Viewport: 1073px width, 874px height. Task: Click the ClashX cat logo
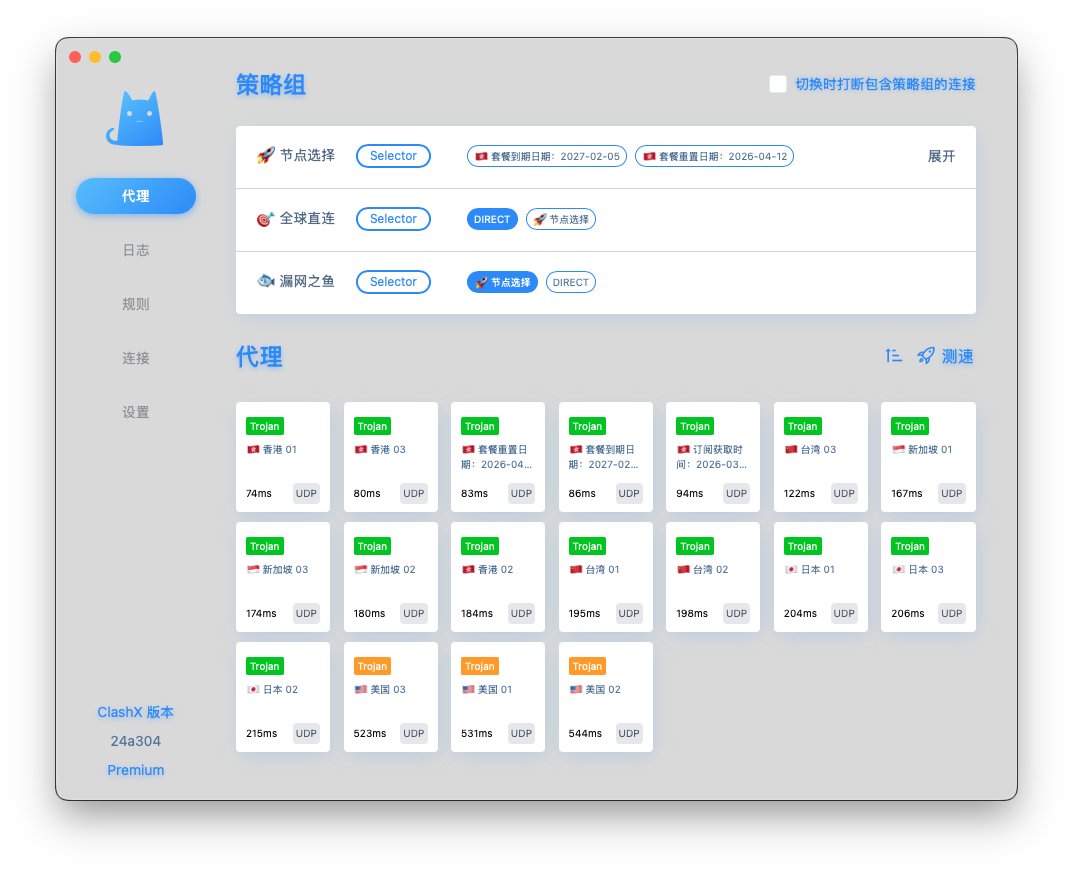[x=135, y=118]
